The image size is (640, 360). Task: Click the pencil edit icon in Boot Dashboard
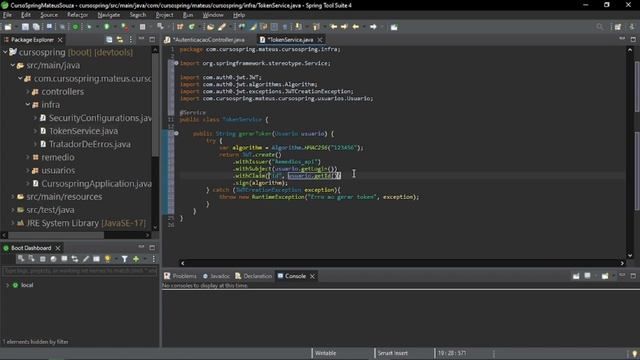[86, 259]
